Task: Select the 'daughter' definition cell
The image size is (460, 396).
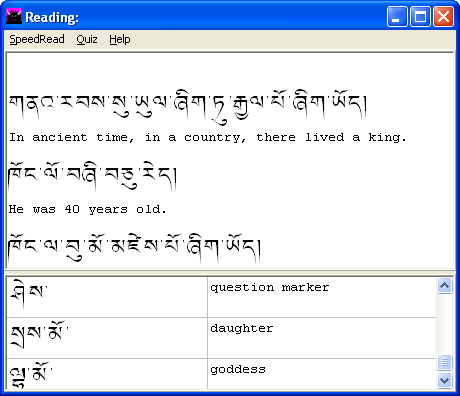Action: point(322,338)
